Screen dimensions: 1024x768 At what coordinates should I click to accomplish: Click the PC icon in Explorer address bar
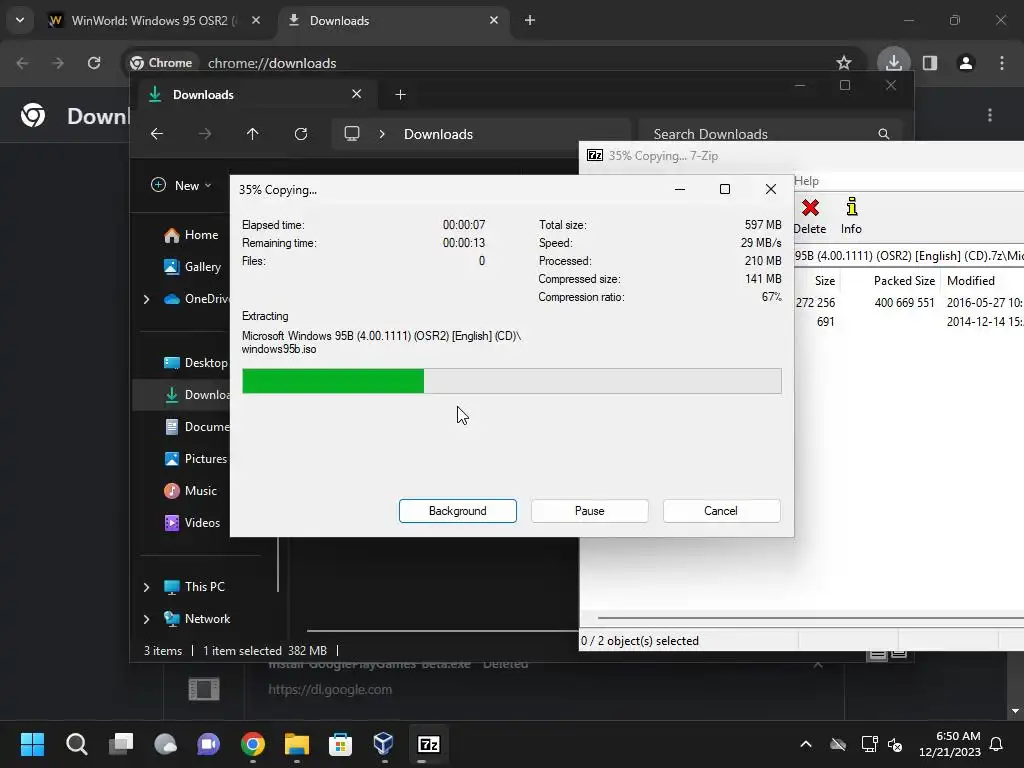tap(352, 134)
